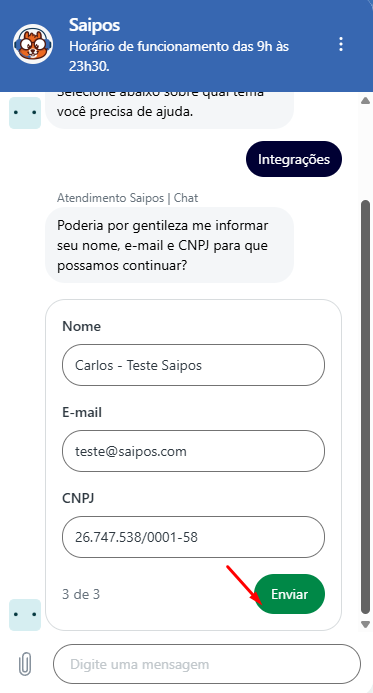
Task: Click the 'Horário de funcionamento' header subtitle
Action: pyautogui.click(x=179, y=56)
